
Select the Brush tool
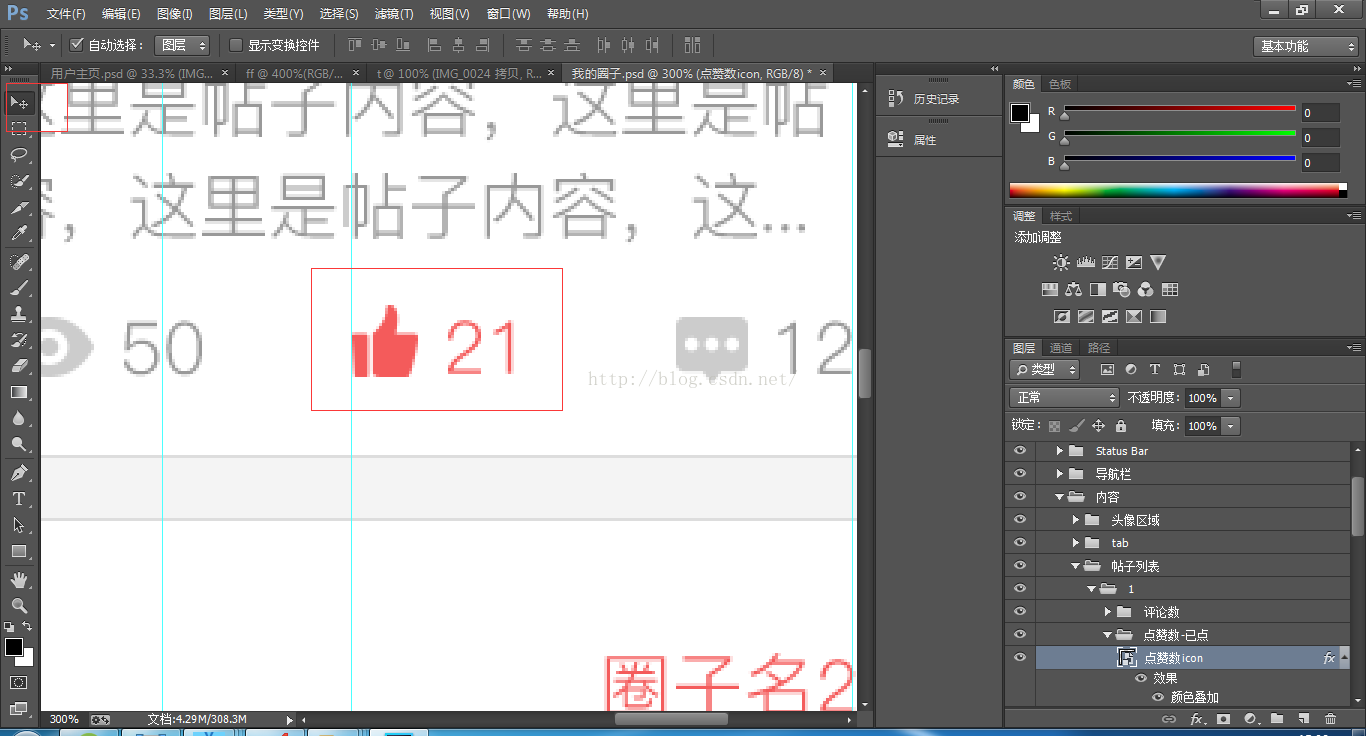19,288
